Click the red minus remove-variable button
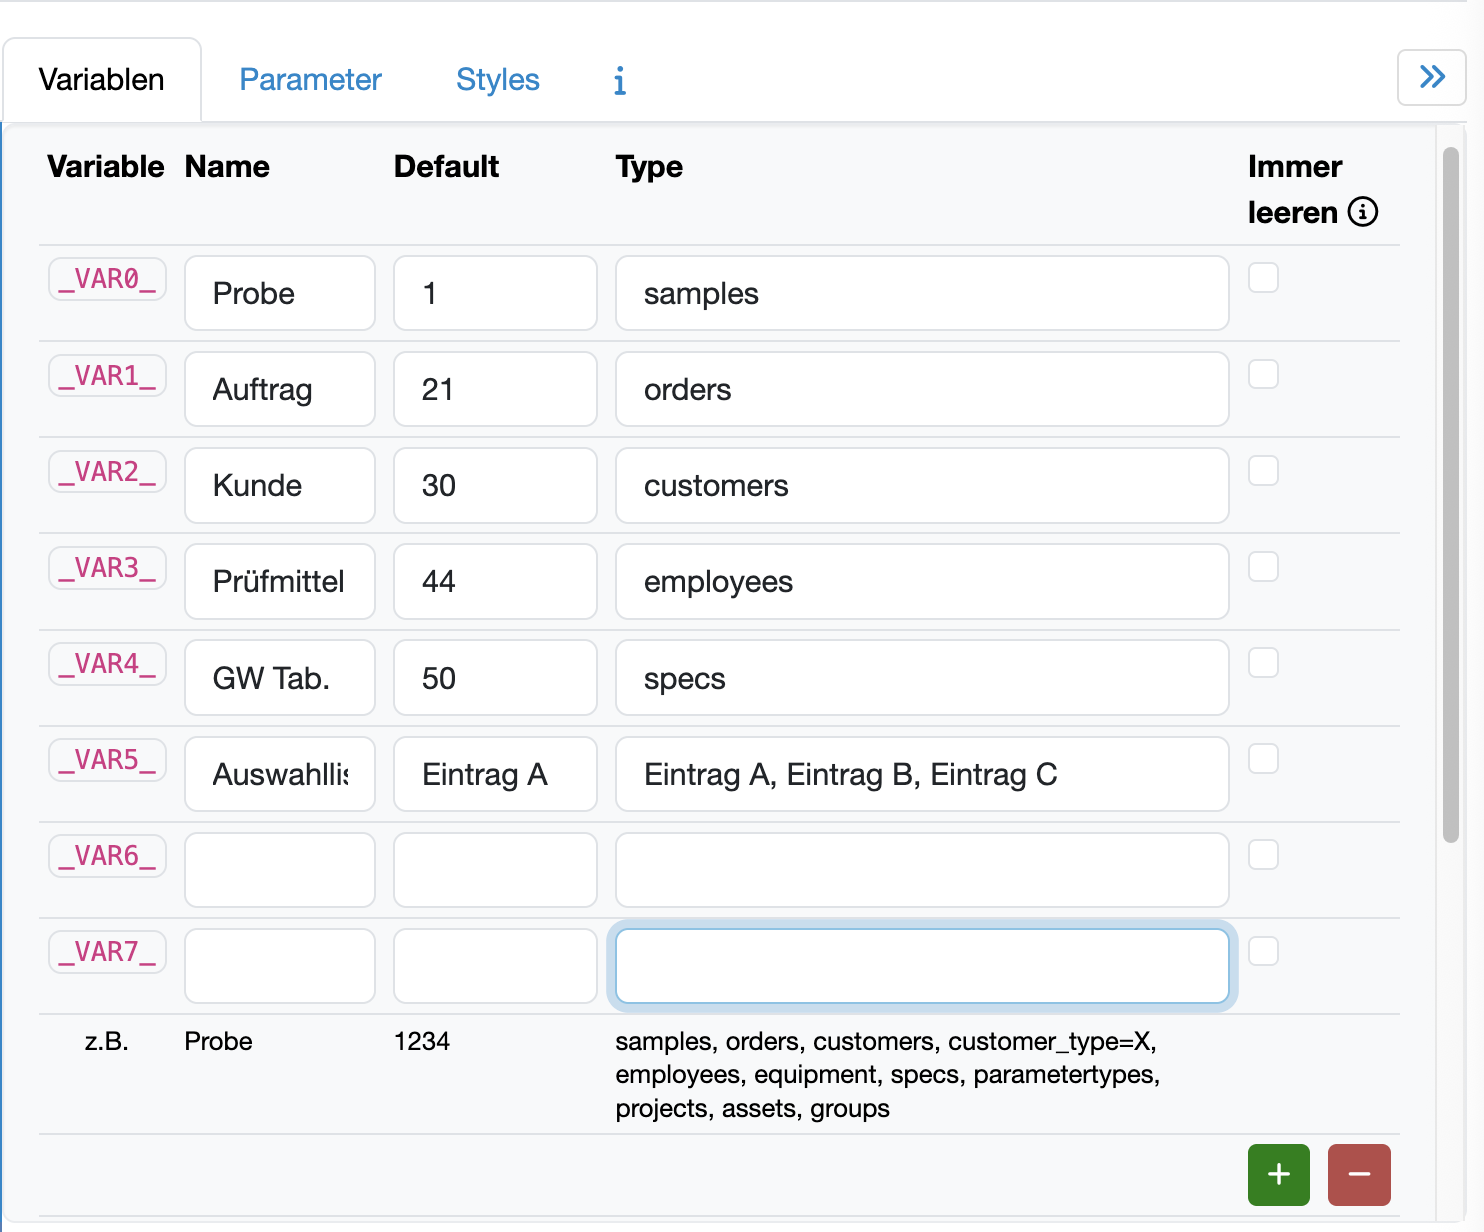 click(x=1358, y=1174)
